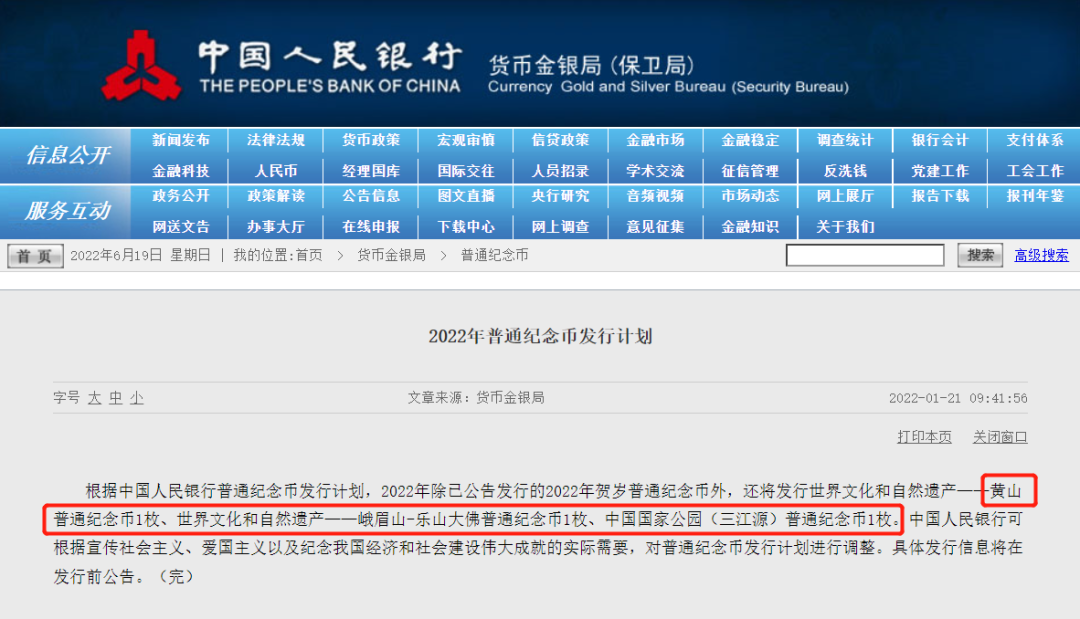Select 政策解读 navigation item
Viewport: 1080px width, 619px height.
(x=276, y=196)
